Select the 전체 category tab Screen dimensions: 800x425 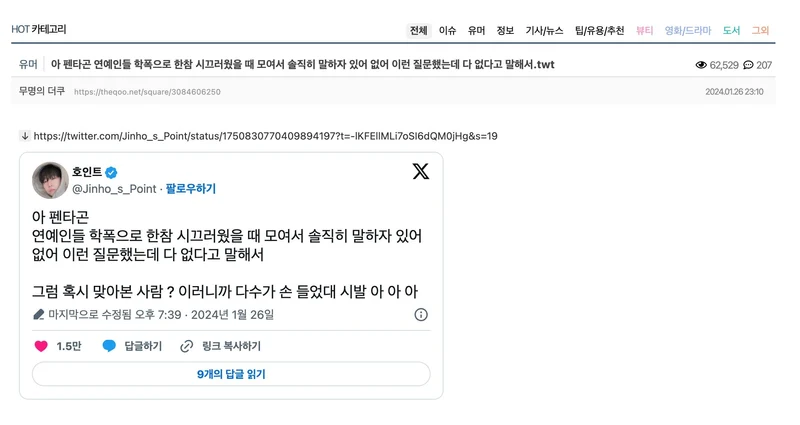click(x=418, y=30)
